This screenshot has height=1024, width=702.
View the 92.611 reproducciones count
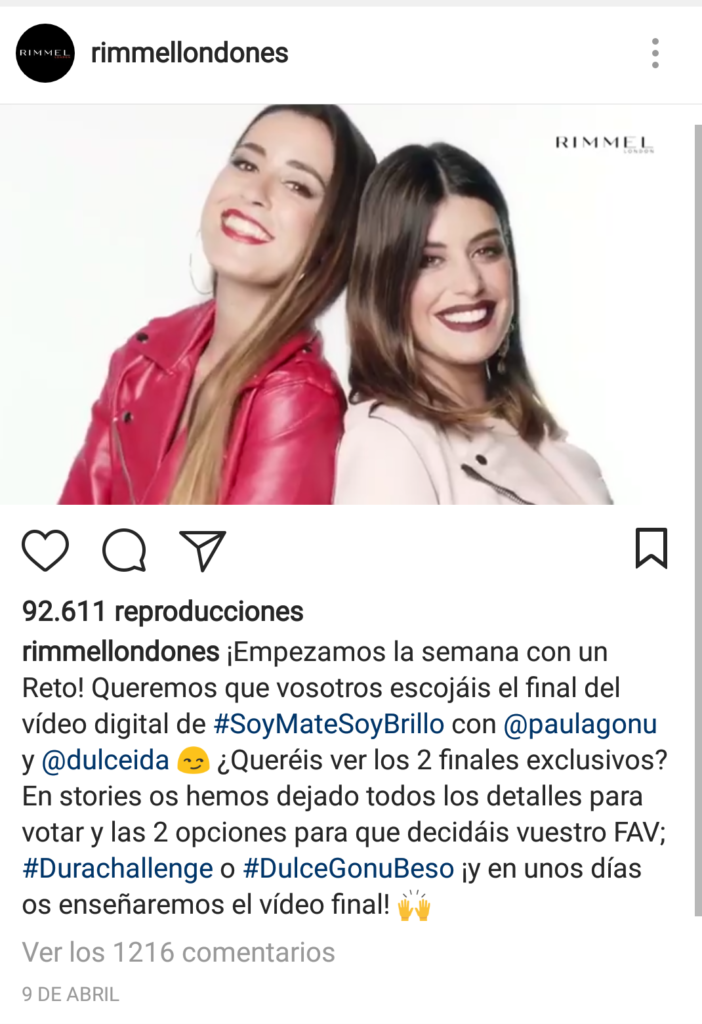[163, 612]
